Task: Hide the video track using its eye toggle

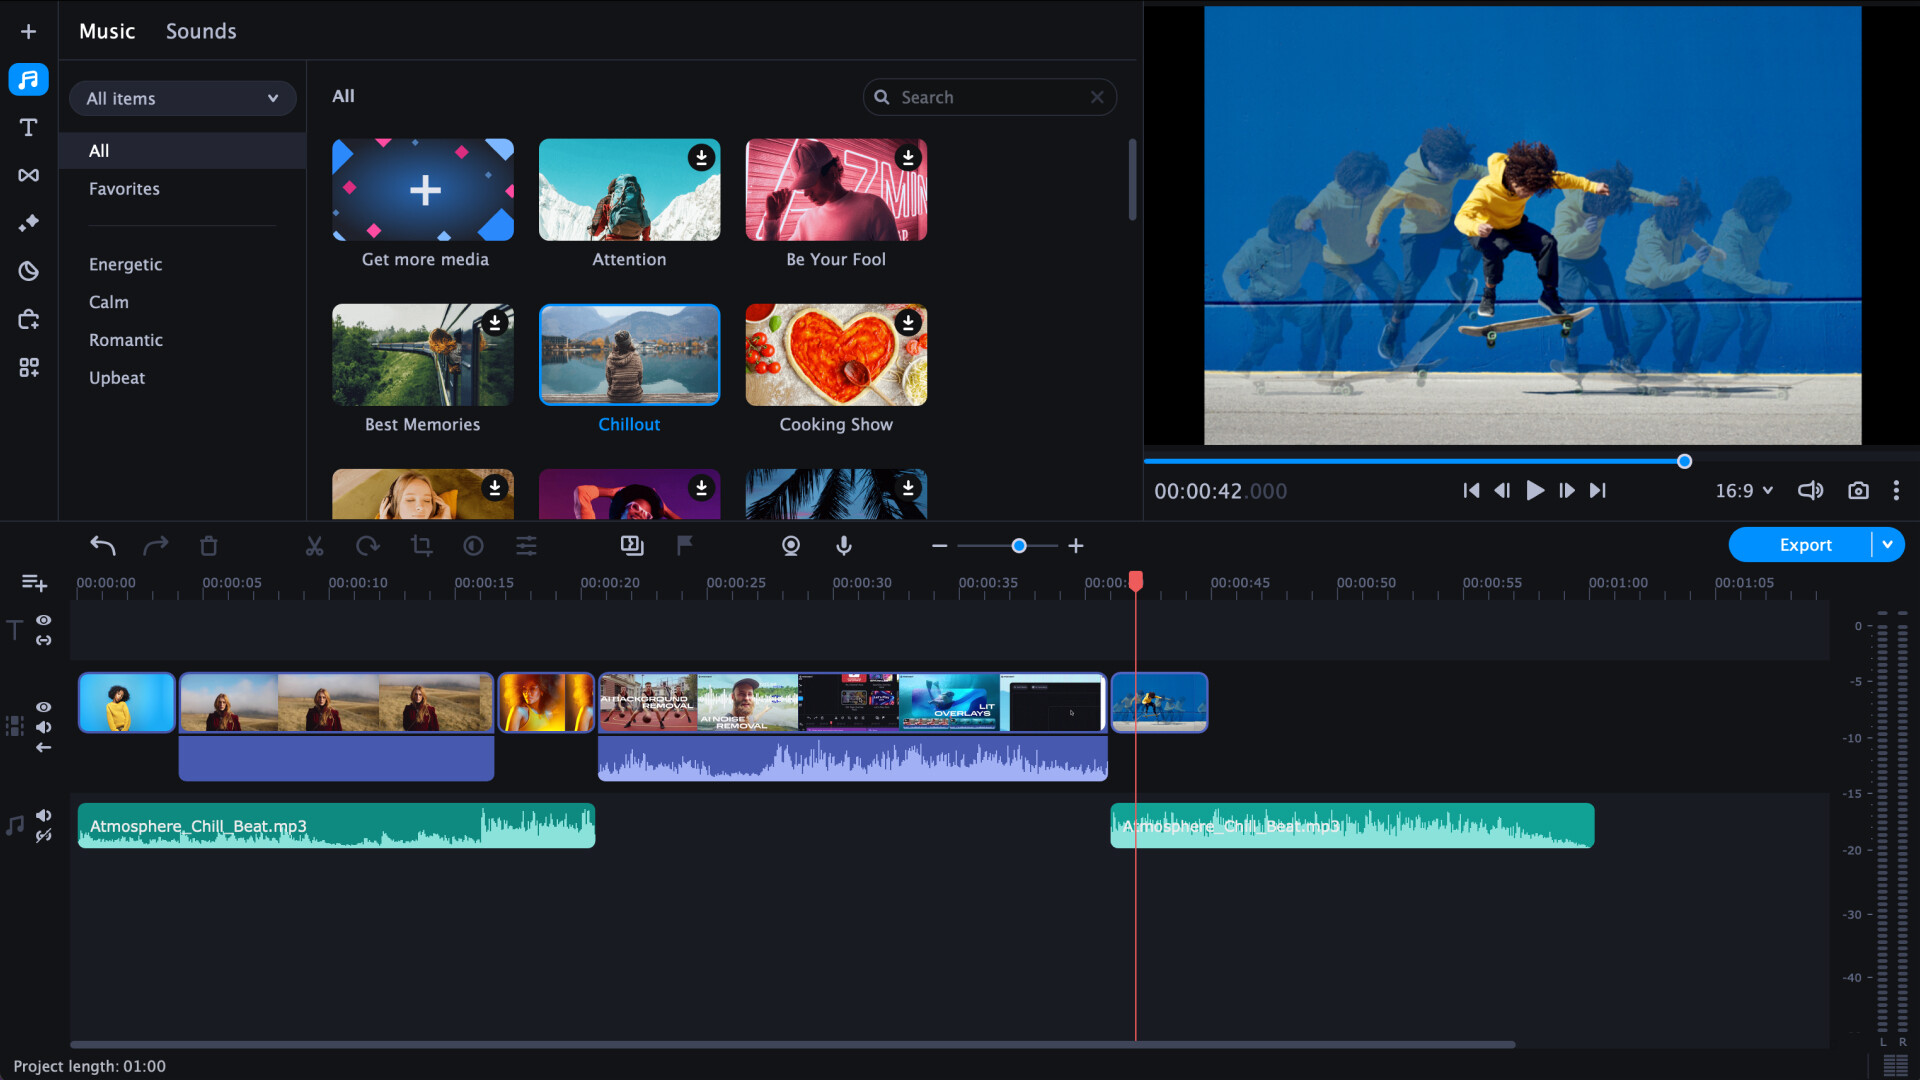Action: click(43, 707)
